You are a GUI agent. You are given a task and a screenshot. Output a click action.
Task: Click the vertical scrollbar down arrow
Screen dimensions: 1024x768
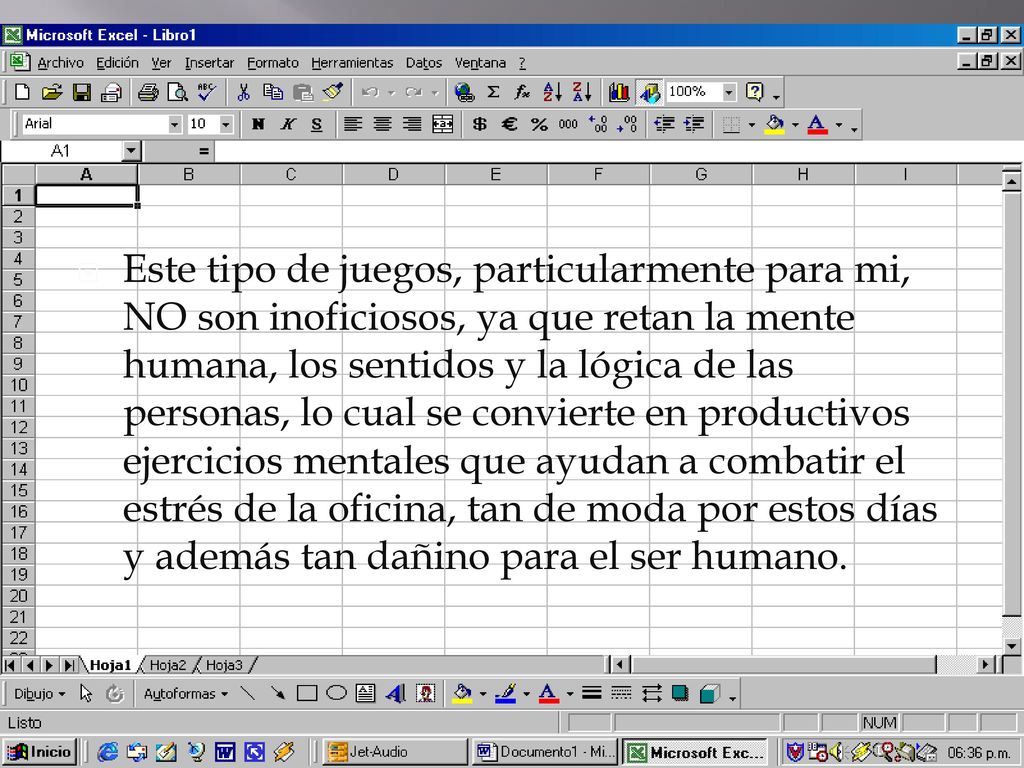[x=1012, y=646]
